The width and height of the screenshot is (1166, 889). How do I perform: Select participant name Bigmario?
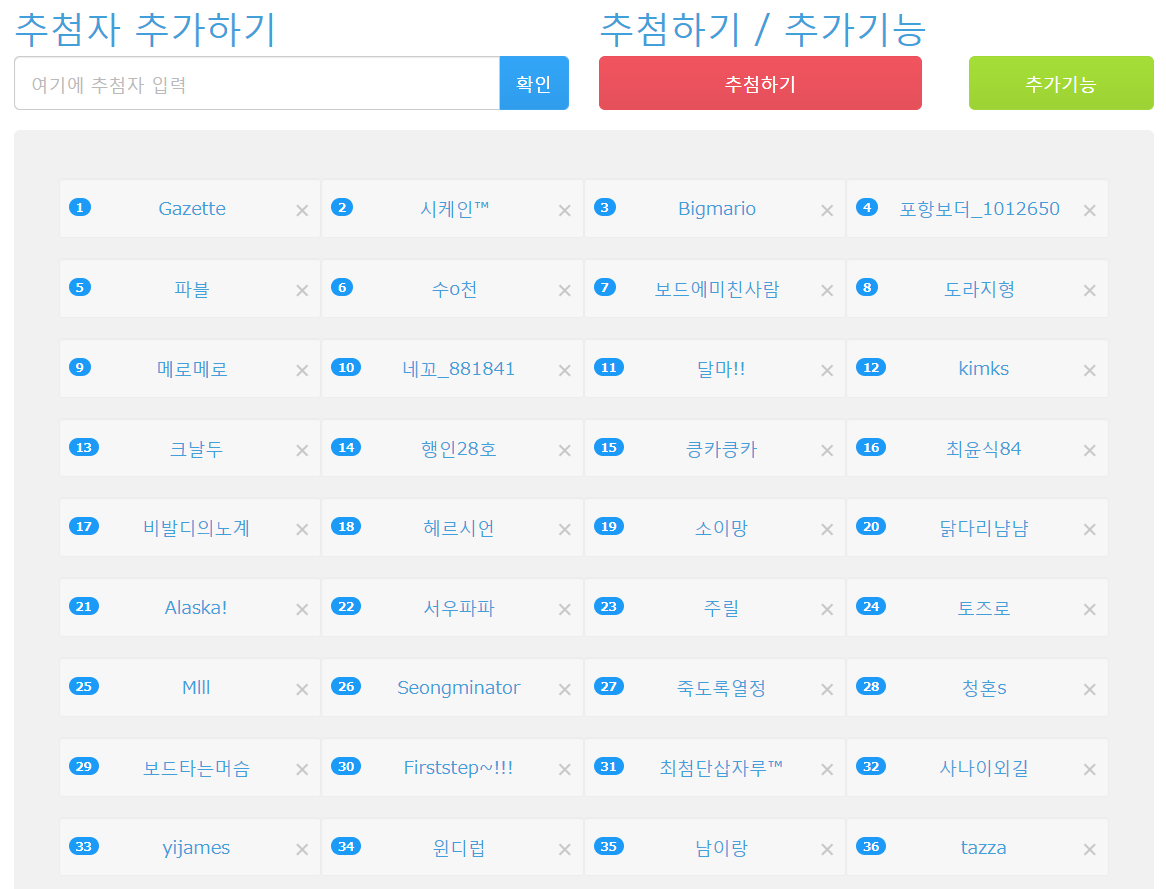pyautogui.click(x=717, y=208)
